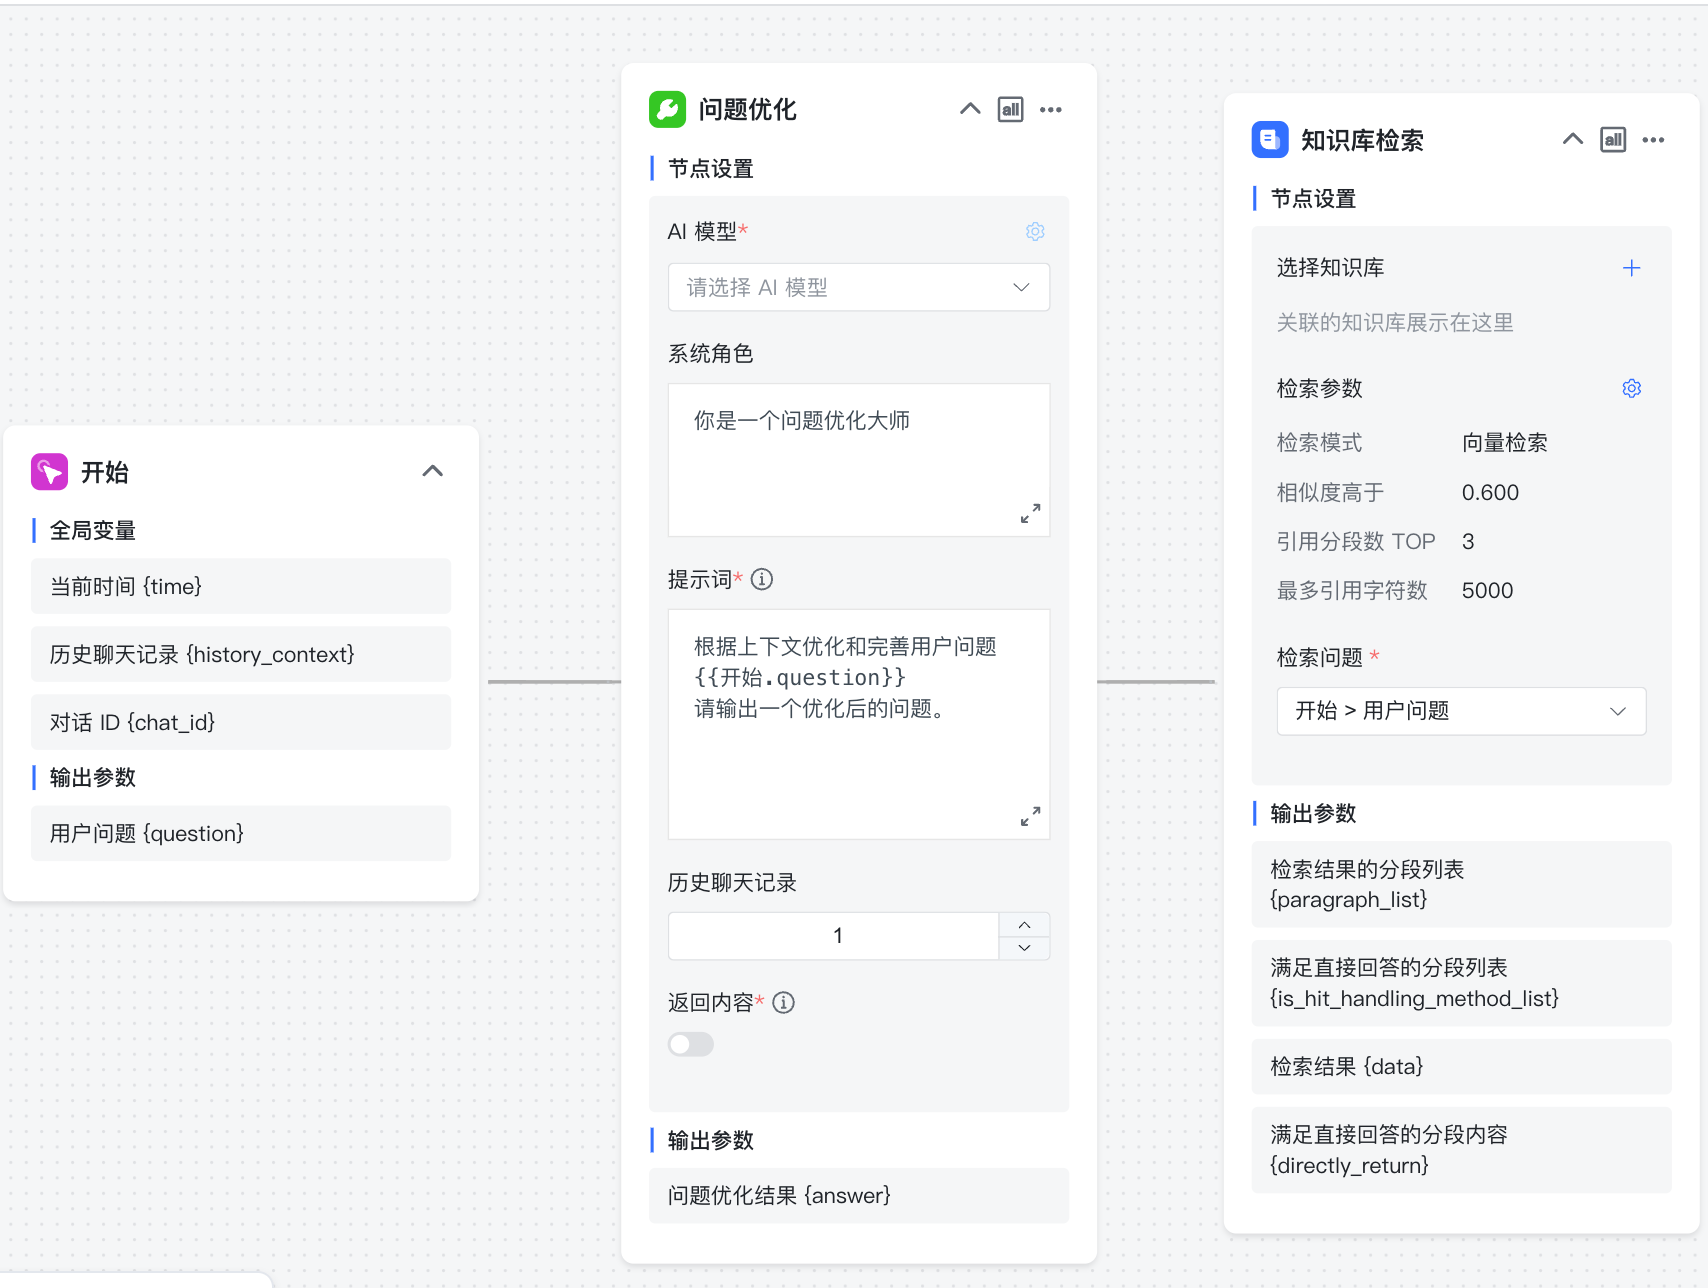This screenshot has height=1288, width=1708.
Task: Open AI 模型 settings gear icon
Action: click(1035, 231)
